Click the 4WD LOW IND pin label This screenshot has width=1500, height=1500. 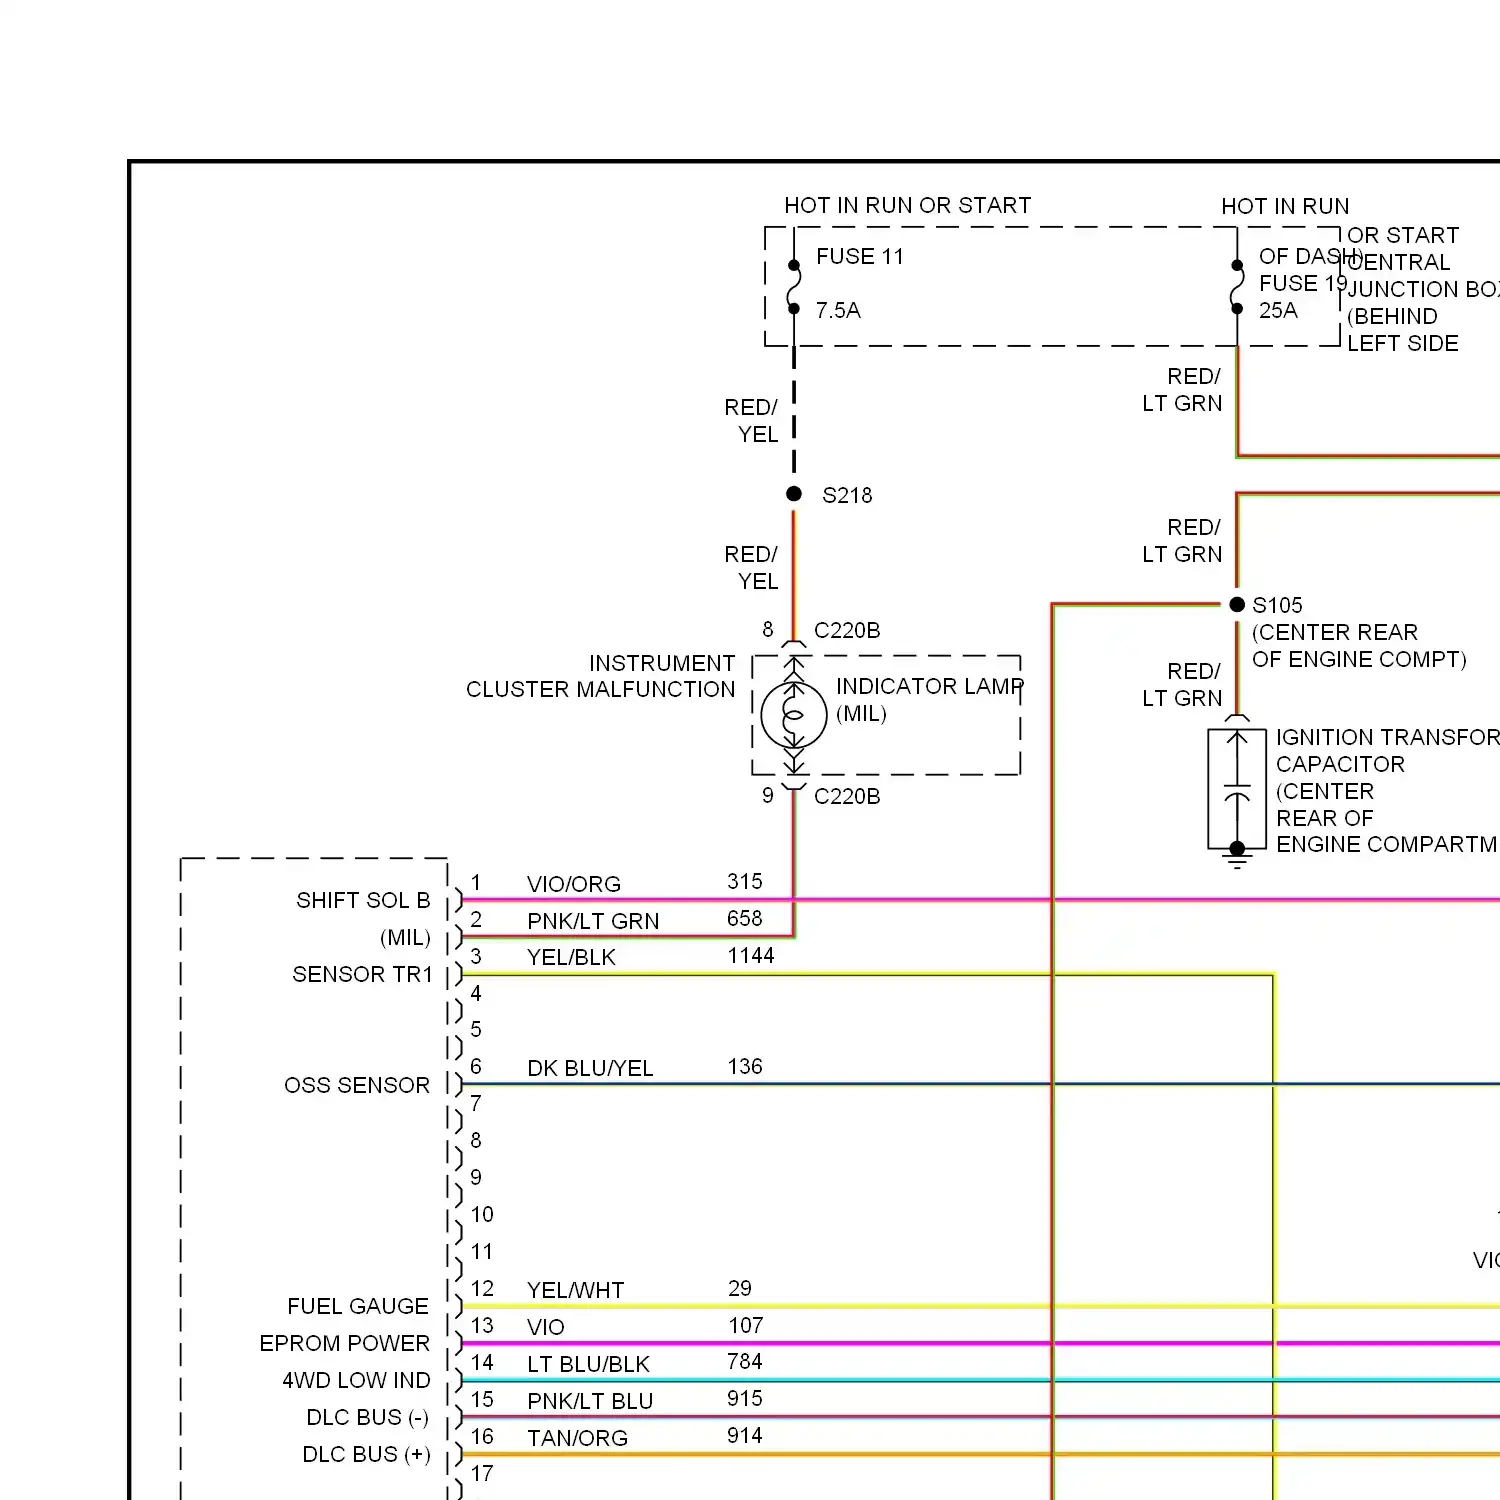pyautogui.click(x=356, y=1381)
